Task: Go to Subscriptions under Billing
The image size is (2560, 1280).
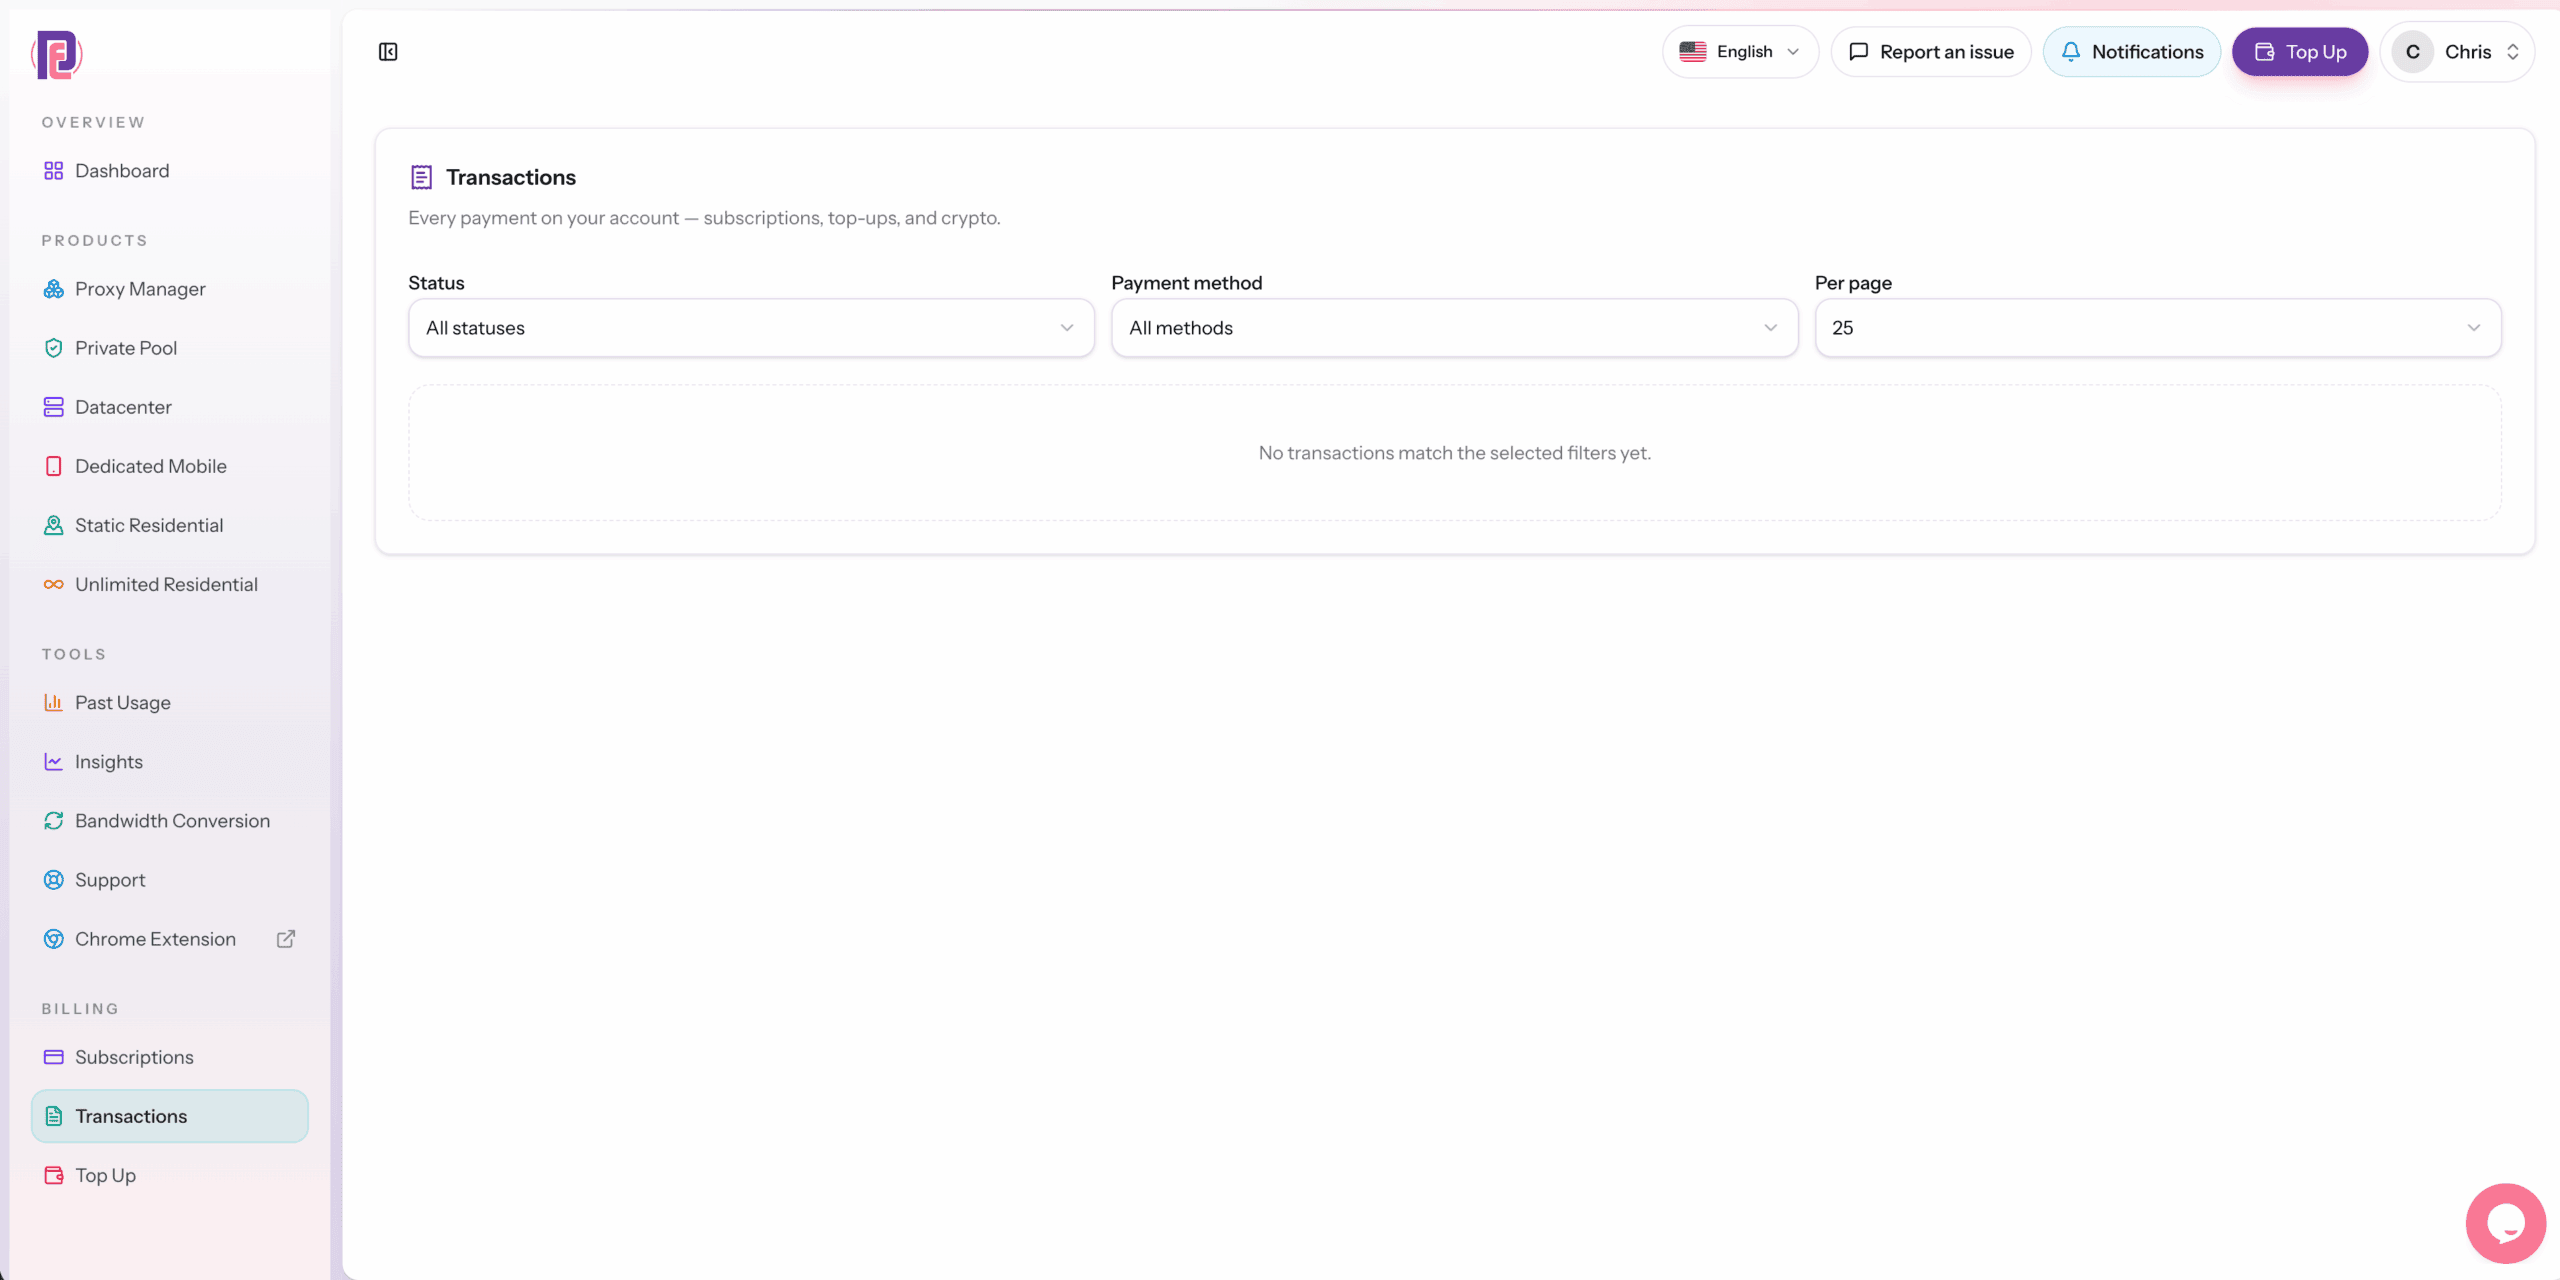Action: coord(170,1057)
